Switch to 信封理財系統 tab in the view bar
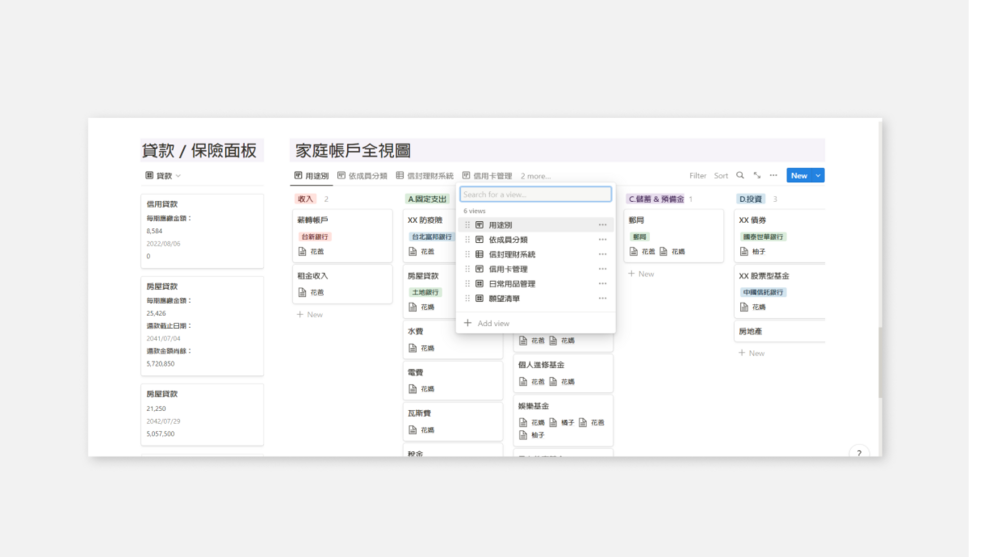The height and width of the screenshot is (557, 1005). (x=424, y=176)
